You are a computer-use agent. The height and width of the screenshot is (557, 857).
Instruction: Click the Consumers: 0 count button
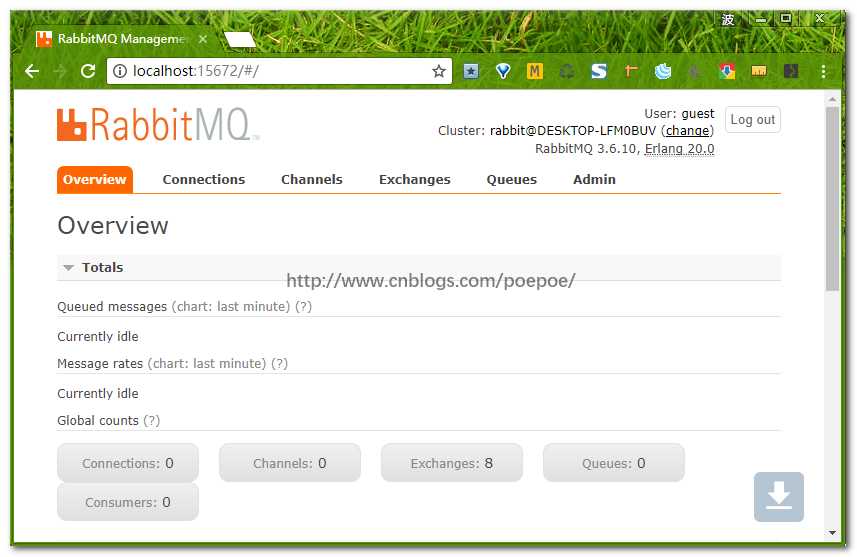point(128,502)
